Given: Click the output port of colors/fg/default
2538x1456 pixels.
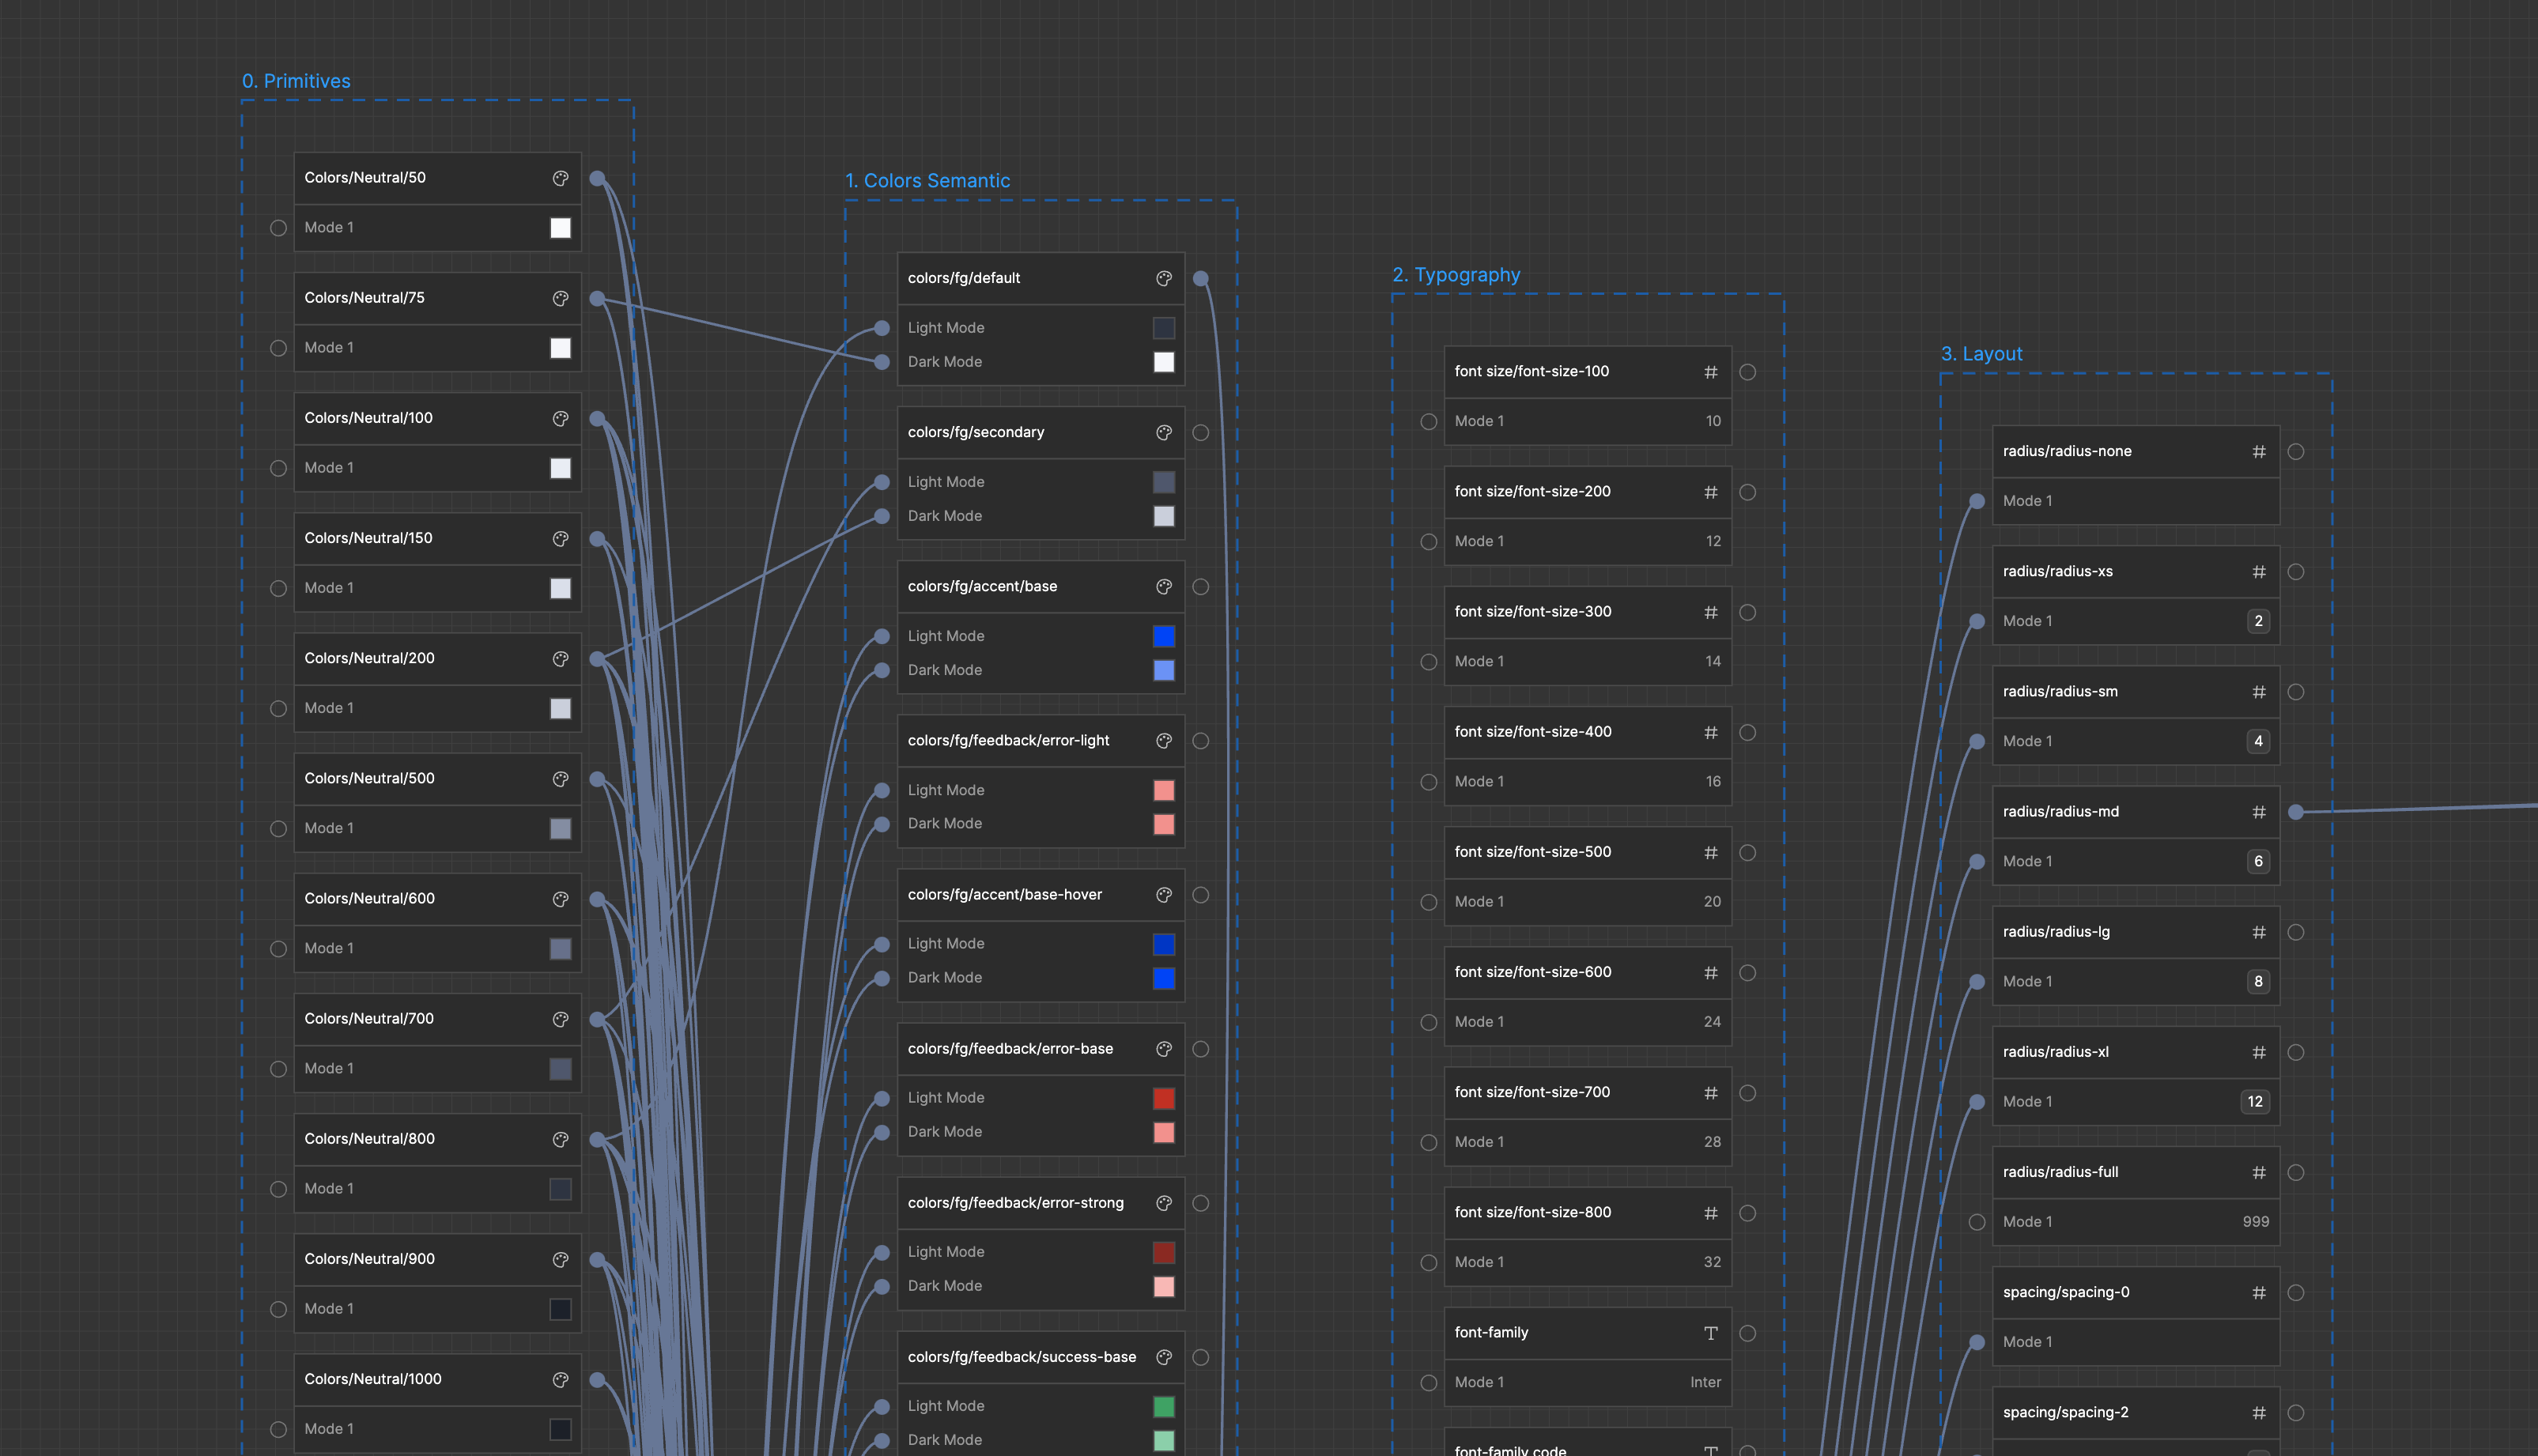Looking at the screenshot, I should pos(1200,278).
